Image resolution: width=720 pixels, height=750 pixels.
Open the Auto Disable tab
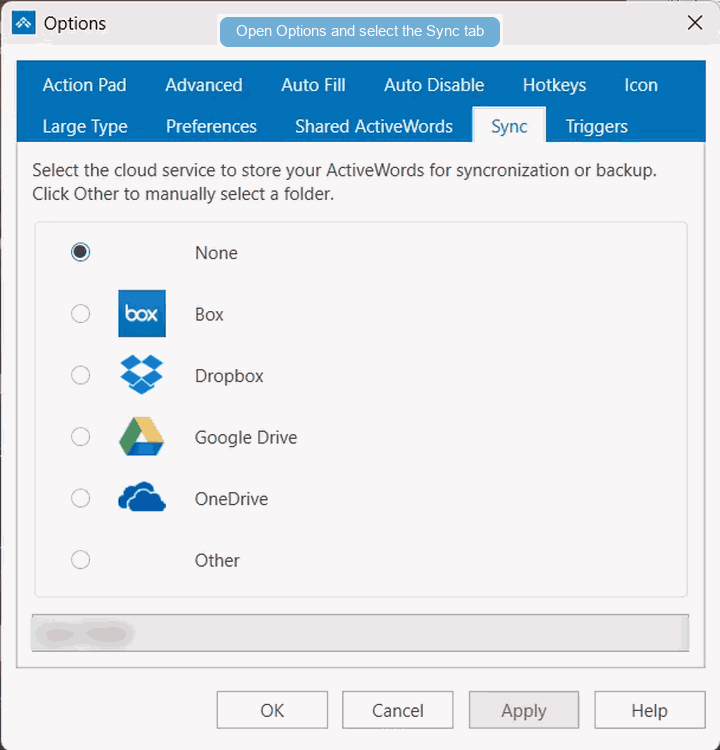(434, 85)
